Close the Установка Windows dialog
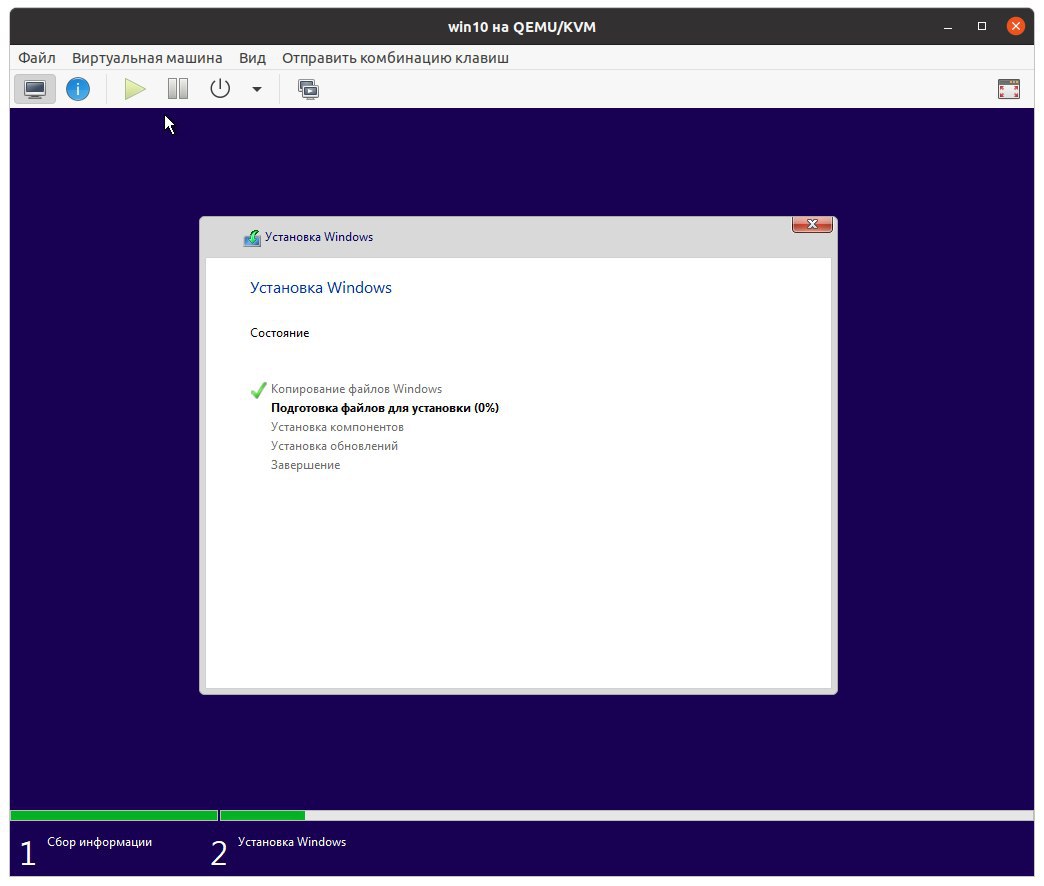The image size is (1044, 886). [812, 224]
